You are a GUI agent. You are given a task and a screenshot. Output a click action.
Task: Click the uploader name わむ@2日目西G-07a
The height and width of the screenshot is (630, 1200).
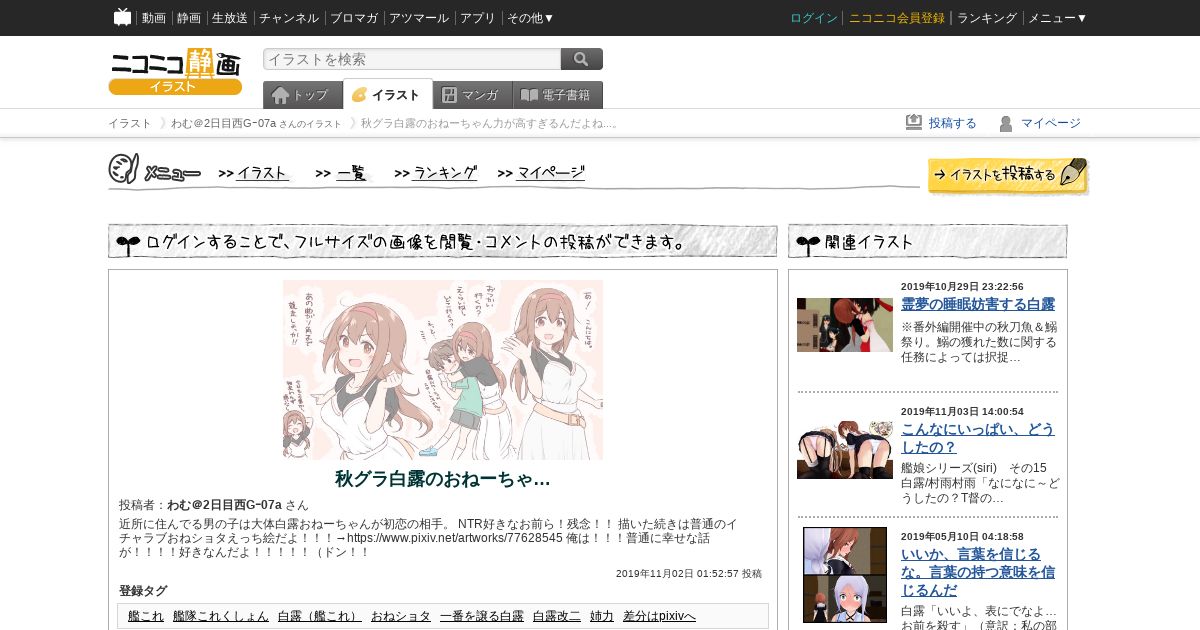[224, 505]
